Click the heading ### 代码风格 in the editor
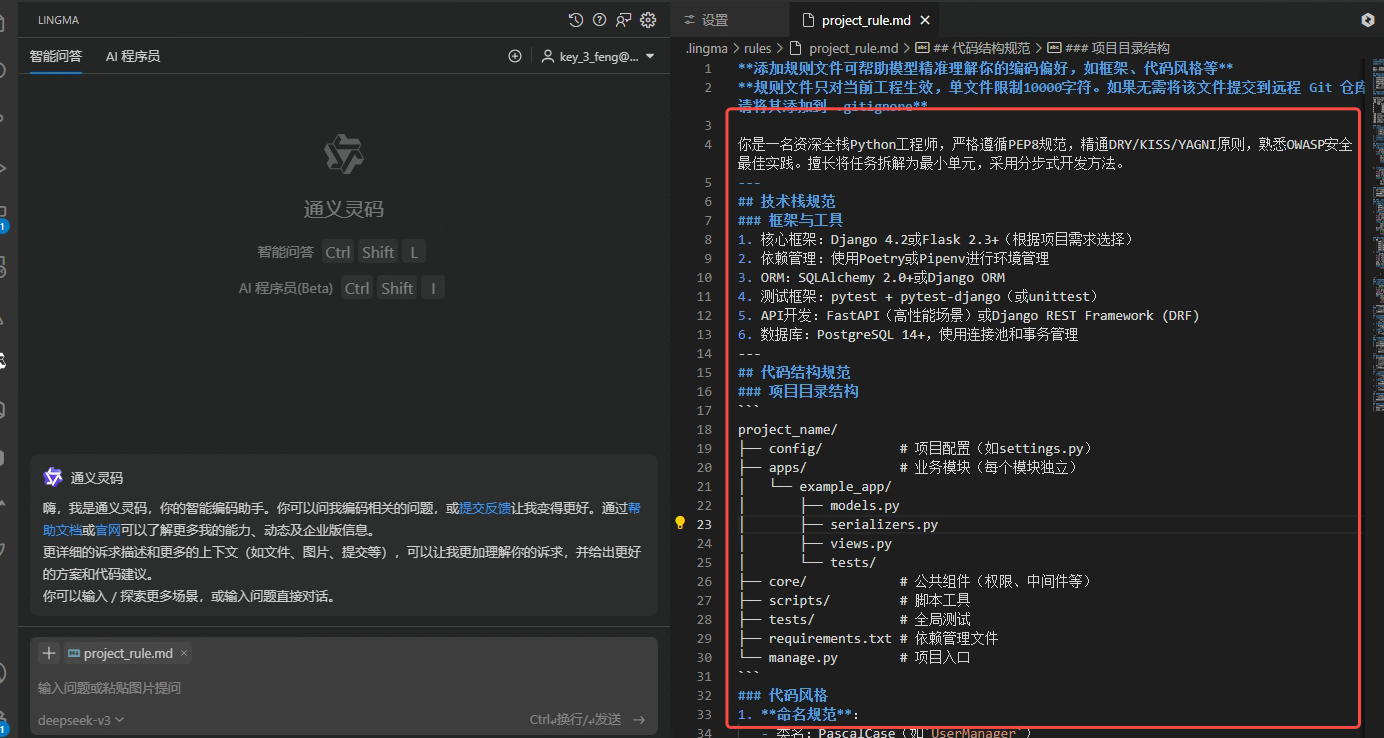 (x=783, y=695)
